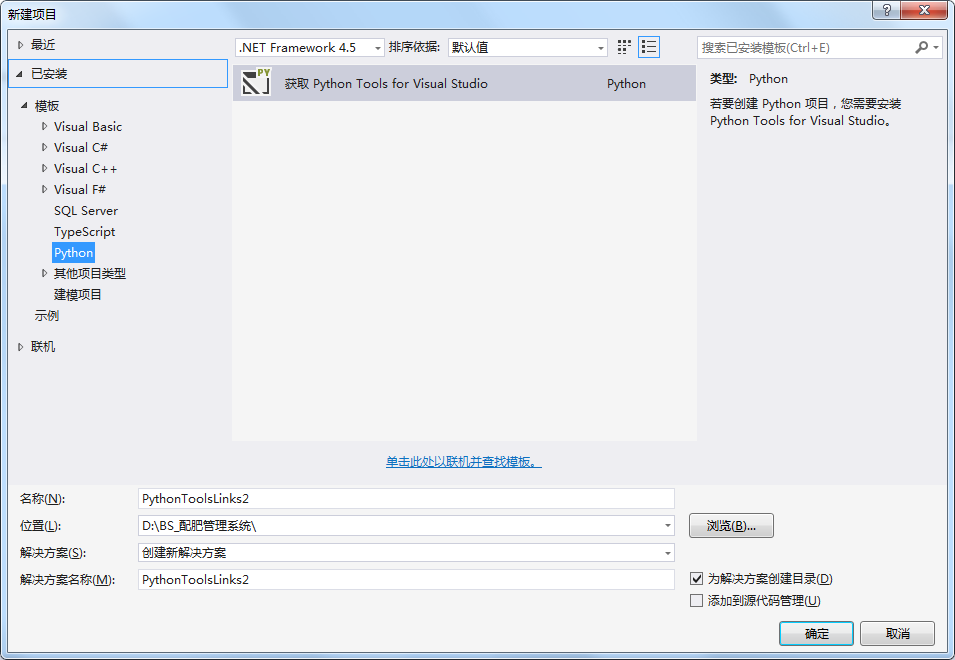Focus the 名称 input field
The width and height of the screenshot is (955, 660).
[406, 499]
